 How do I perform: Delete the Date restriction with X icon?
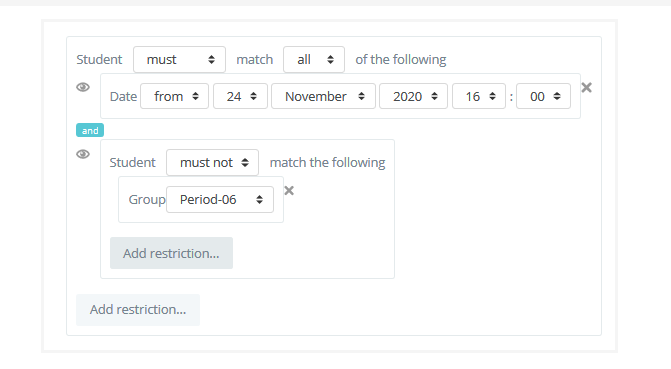pos(587,87)
